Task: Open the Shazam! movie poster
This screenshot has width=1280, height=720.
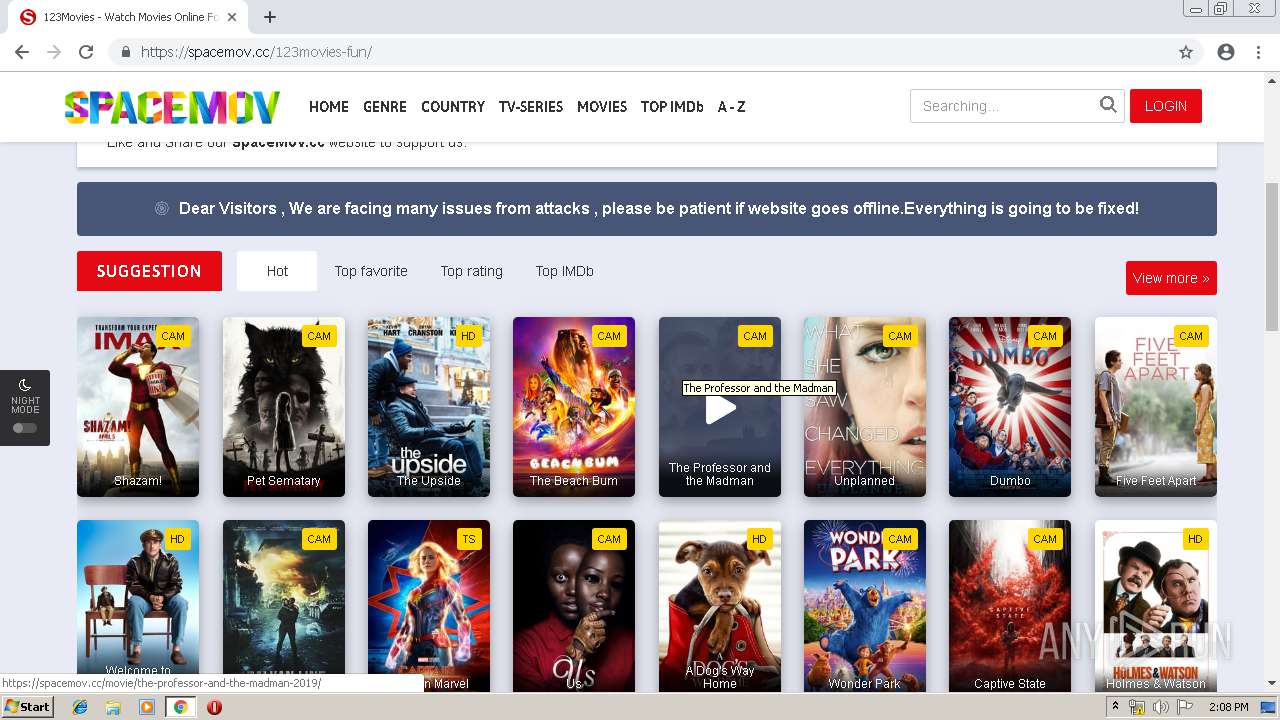Action: pos(138,407)
